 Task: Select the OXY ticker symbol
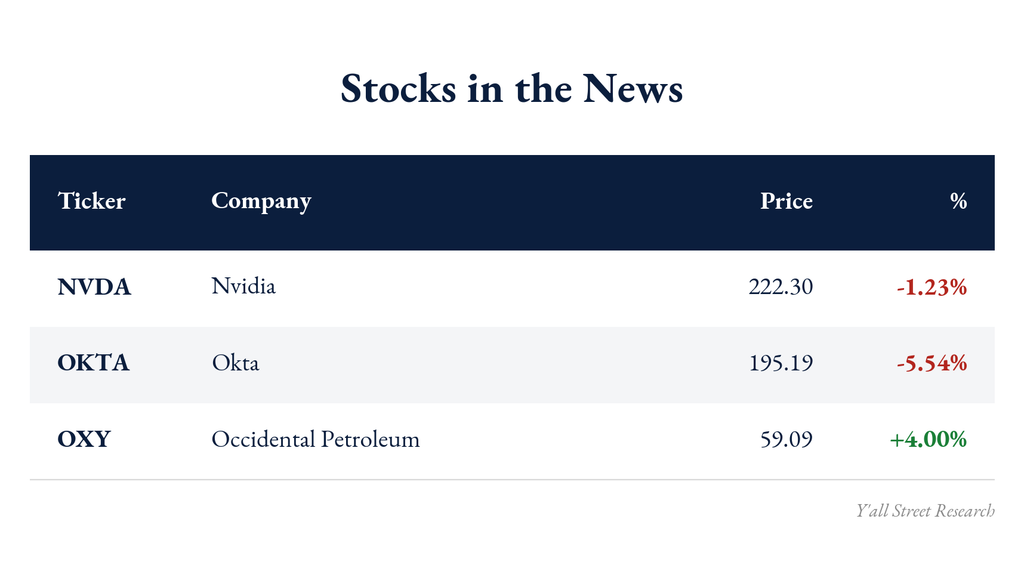(84, 438)
